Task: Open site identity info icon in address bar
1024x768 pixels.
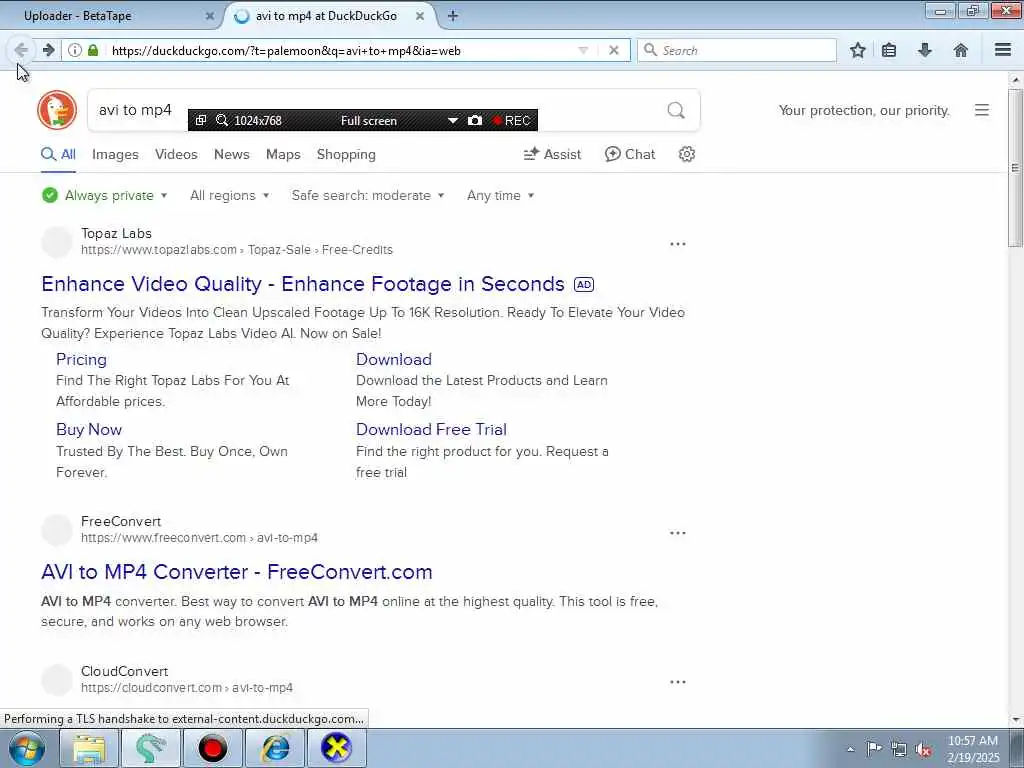Action: (75, 50)
